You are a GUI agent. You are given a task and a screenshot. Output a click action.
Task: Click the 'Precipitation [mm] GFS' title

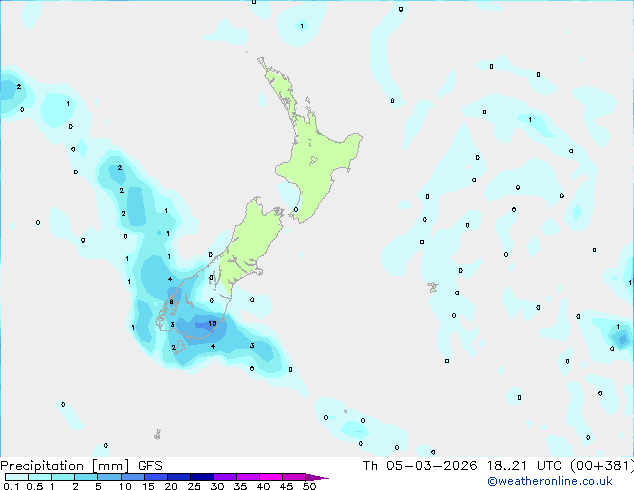coord(81,466)
